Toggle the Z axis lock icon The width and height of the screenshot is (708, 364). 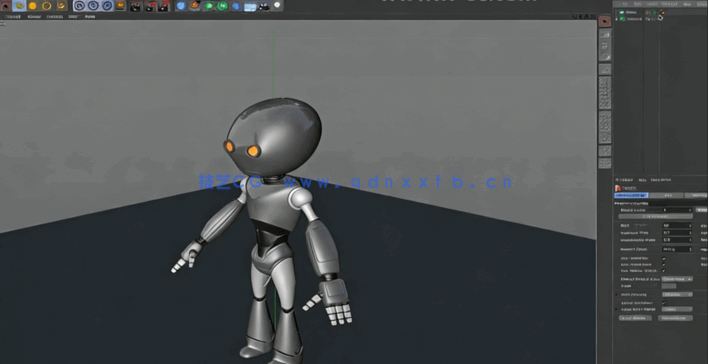tap(107, 5)
